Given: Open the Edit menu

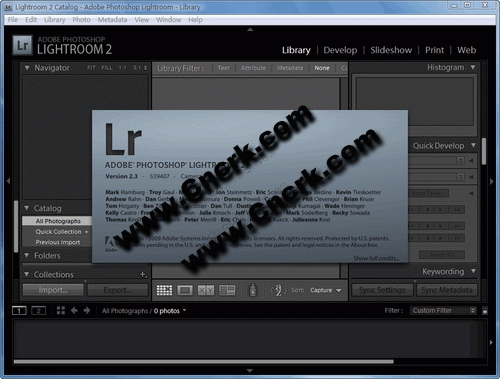Looking at the screenshot, I should click(x=31, y=20).
